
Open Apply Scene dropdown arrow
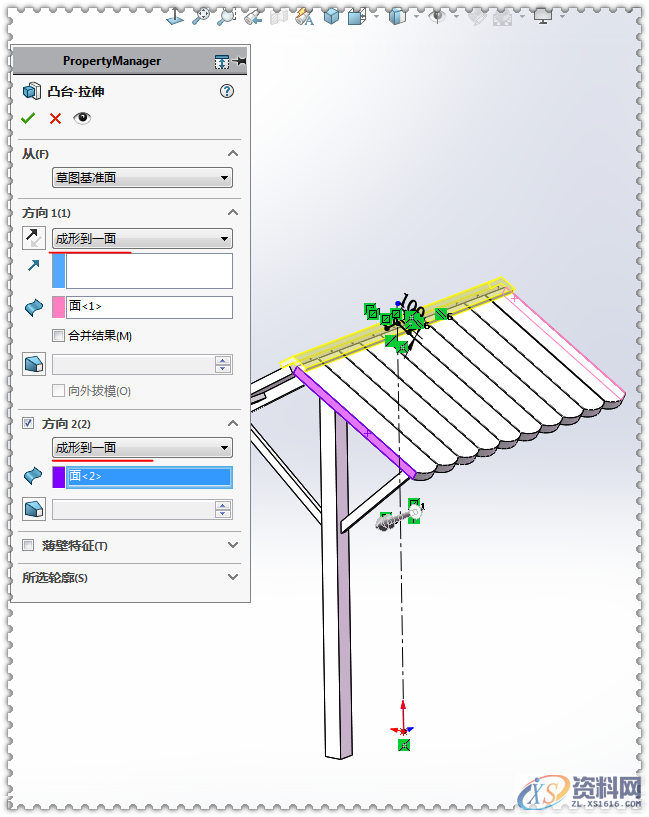click(521, 17)
